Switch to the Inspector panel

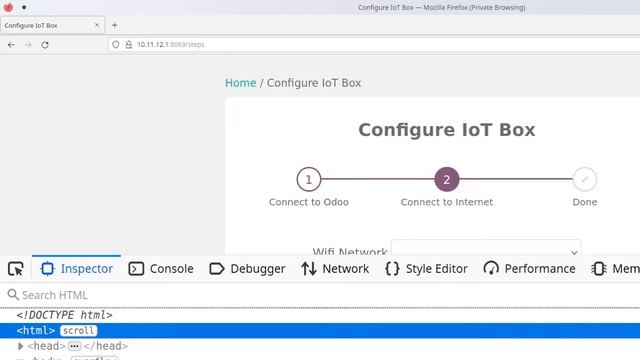tap(77, 269)
